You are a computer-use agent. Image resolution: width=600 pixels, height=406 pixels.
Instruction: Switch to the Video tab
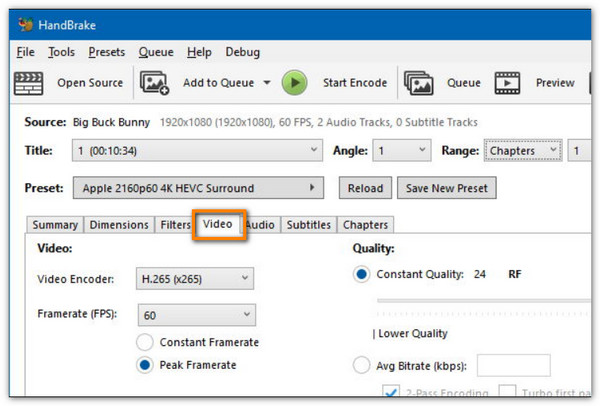pyautogui.click(x=217, y=224)
